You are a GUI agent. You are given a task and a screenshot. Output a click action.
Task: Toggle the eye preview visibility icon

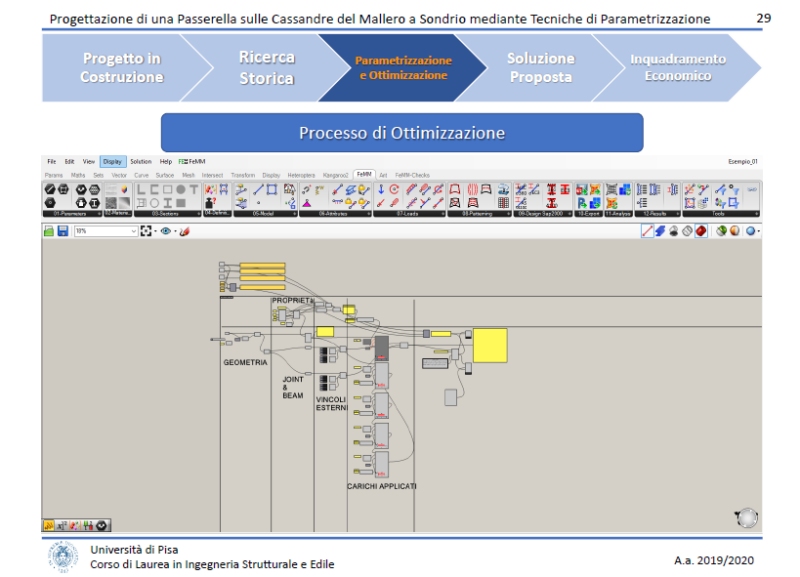[x=165, y=231]
